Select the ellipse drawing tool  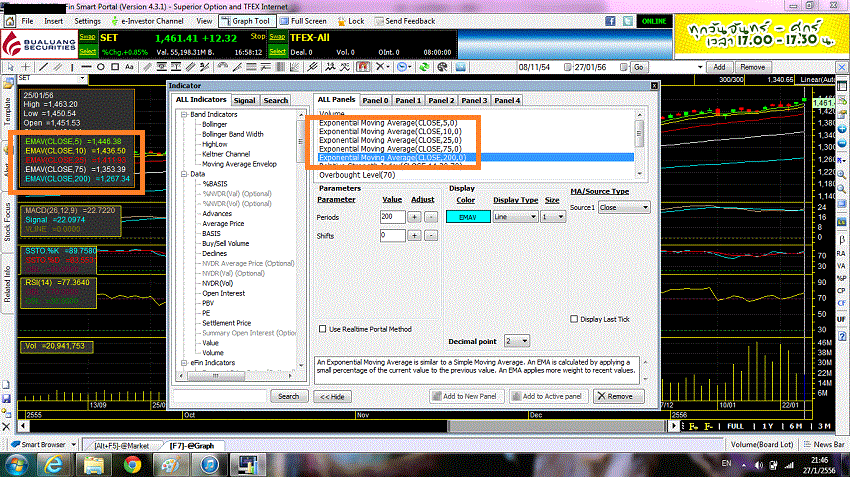point(101,67)
